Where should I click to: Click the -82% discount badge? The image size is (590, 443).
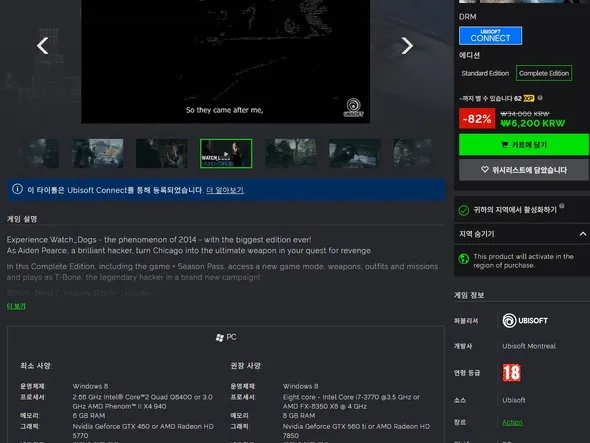tap(477, 119)
